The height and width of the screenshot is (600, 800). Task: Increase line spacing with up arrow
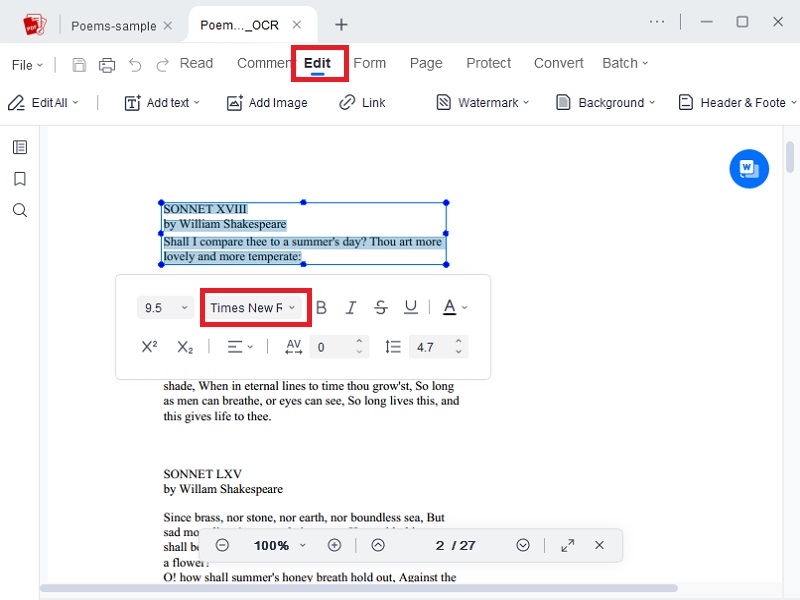tap(459, 341)
